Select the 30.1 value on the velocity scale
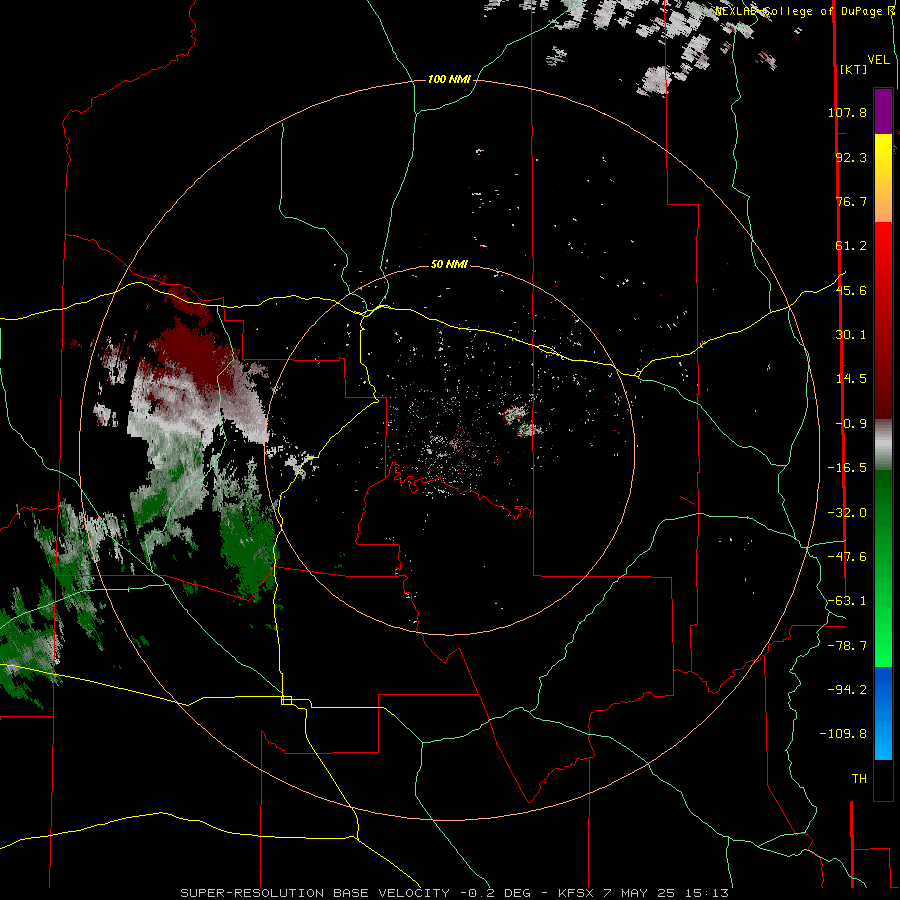 tap(851, 335)
